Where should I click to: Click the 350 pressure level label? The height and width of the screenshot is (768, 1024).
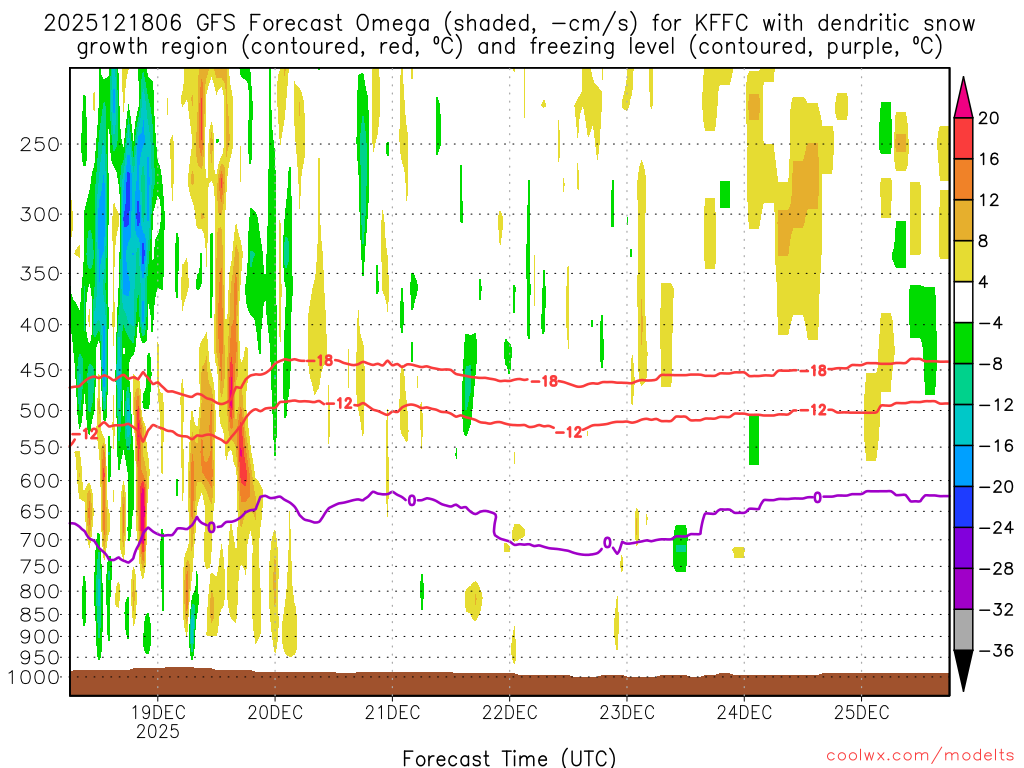pyautogui.click(x=40, y=274)
